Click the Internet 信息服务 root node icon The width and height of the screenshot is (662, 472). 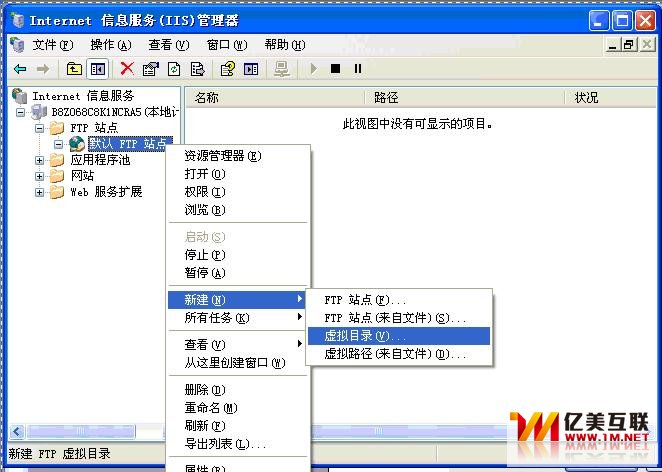[19, 96]
